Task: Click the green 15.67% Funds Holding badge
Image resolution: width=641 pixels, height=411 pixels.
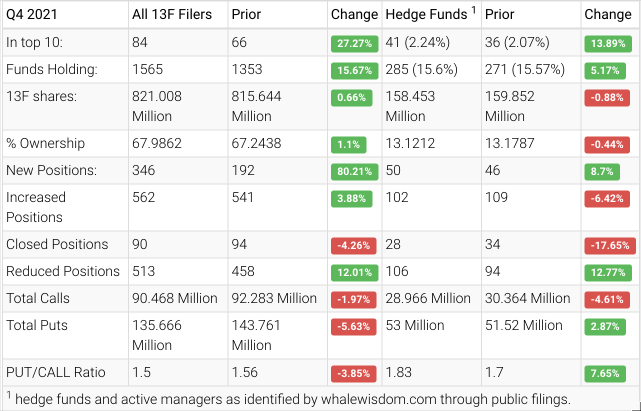Action: tap(353, 72)
